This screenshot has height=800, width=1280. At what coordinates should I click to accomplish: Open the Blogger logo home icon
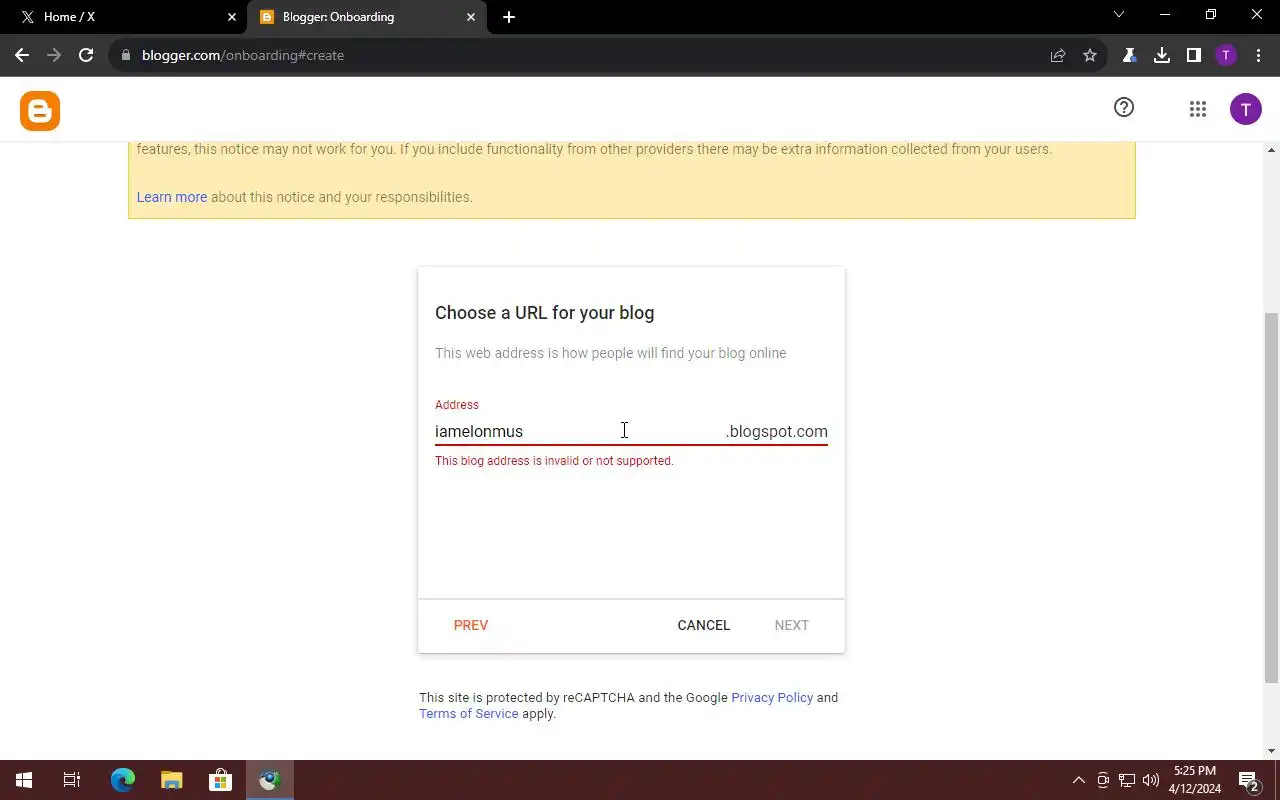click(40, 111)
